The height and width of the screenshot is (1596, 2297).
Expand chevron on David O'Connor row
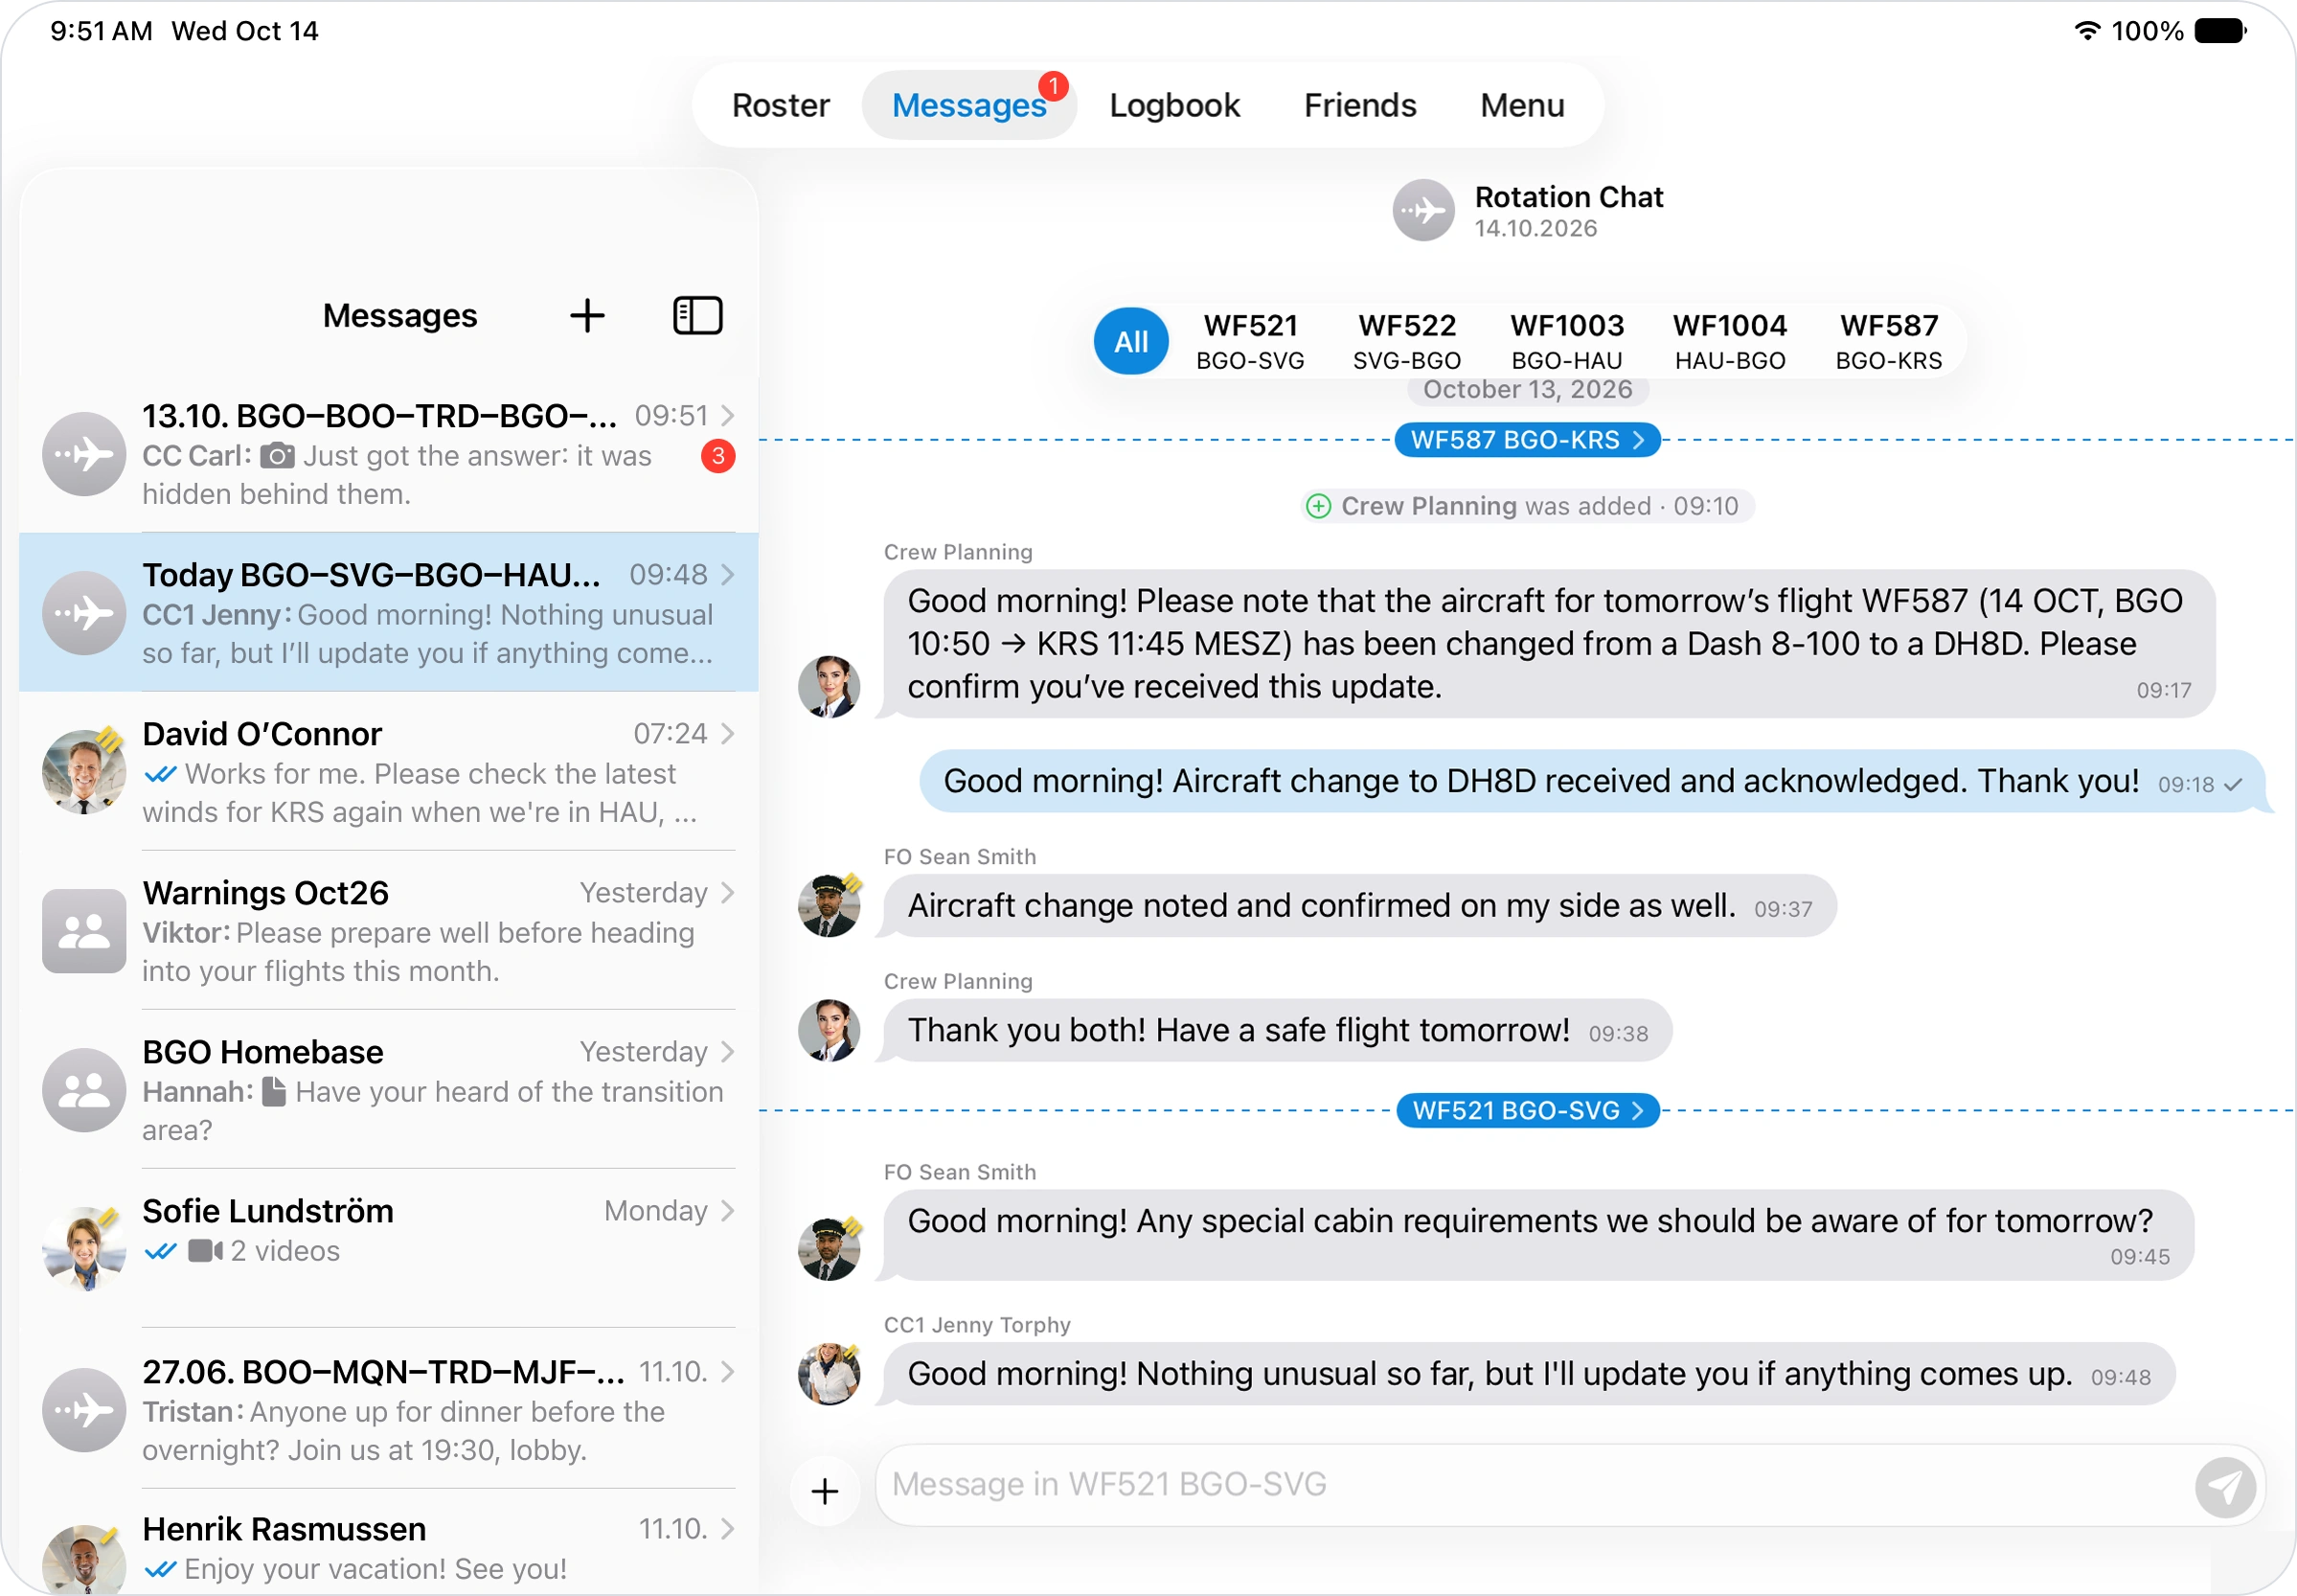[728, 733]
